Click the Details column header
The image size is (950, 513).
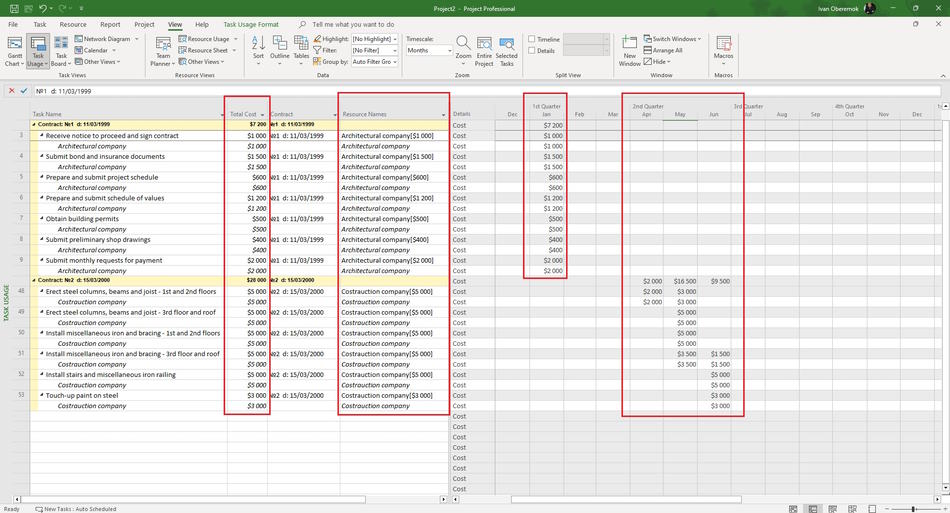462,114
